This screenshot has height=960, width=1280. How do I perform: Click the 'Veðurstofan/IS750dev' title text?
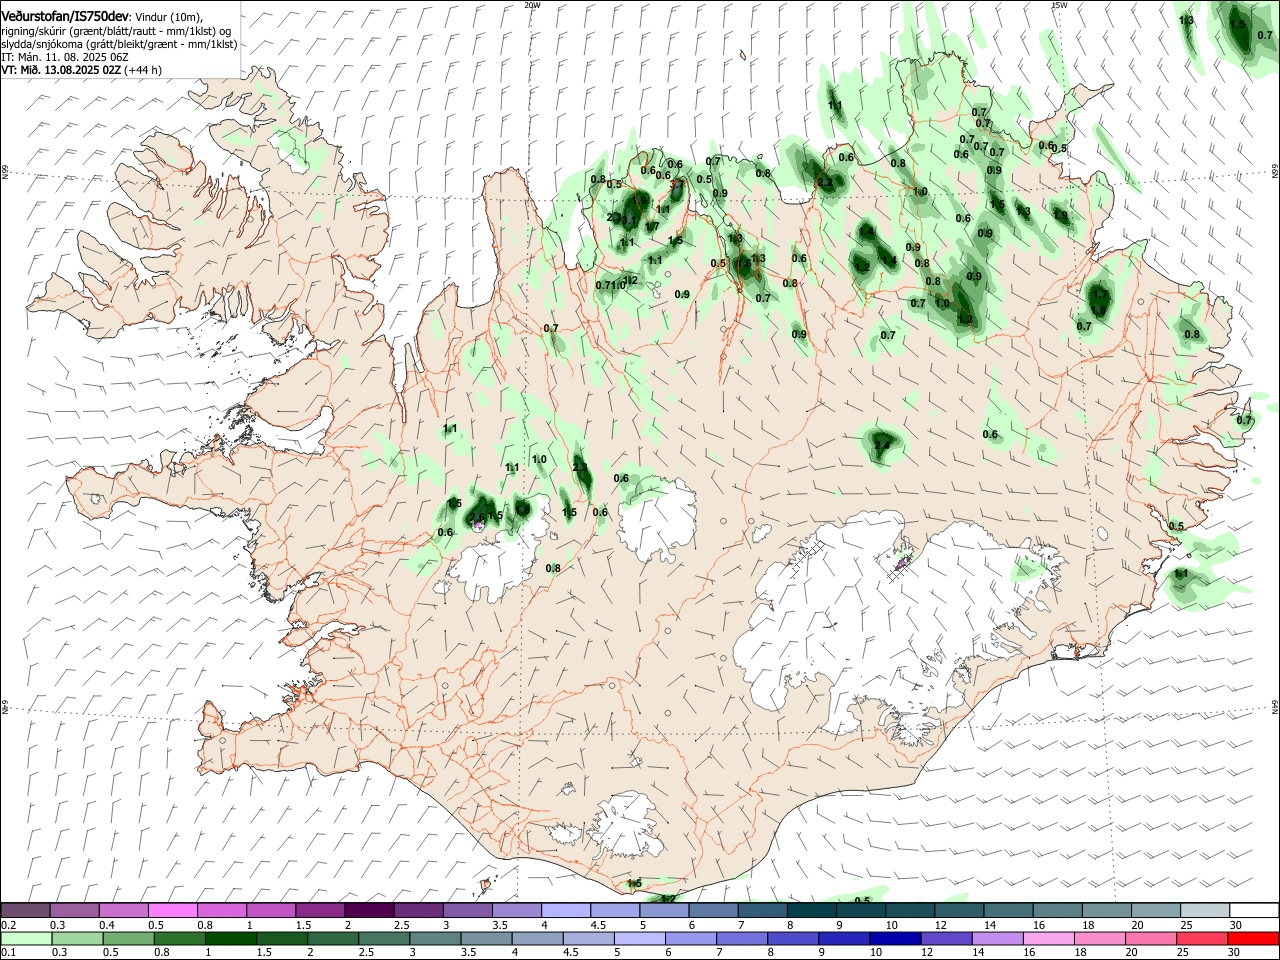pos(65,16)
